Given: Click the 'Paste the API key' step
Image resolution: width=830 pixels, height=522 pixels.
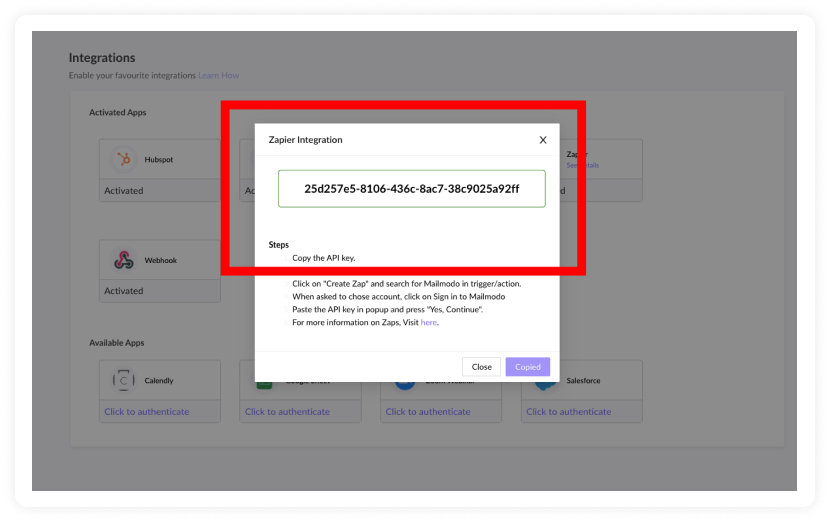Looking at the screenshot, I should click(387, 309).
